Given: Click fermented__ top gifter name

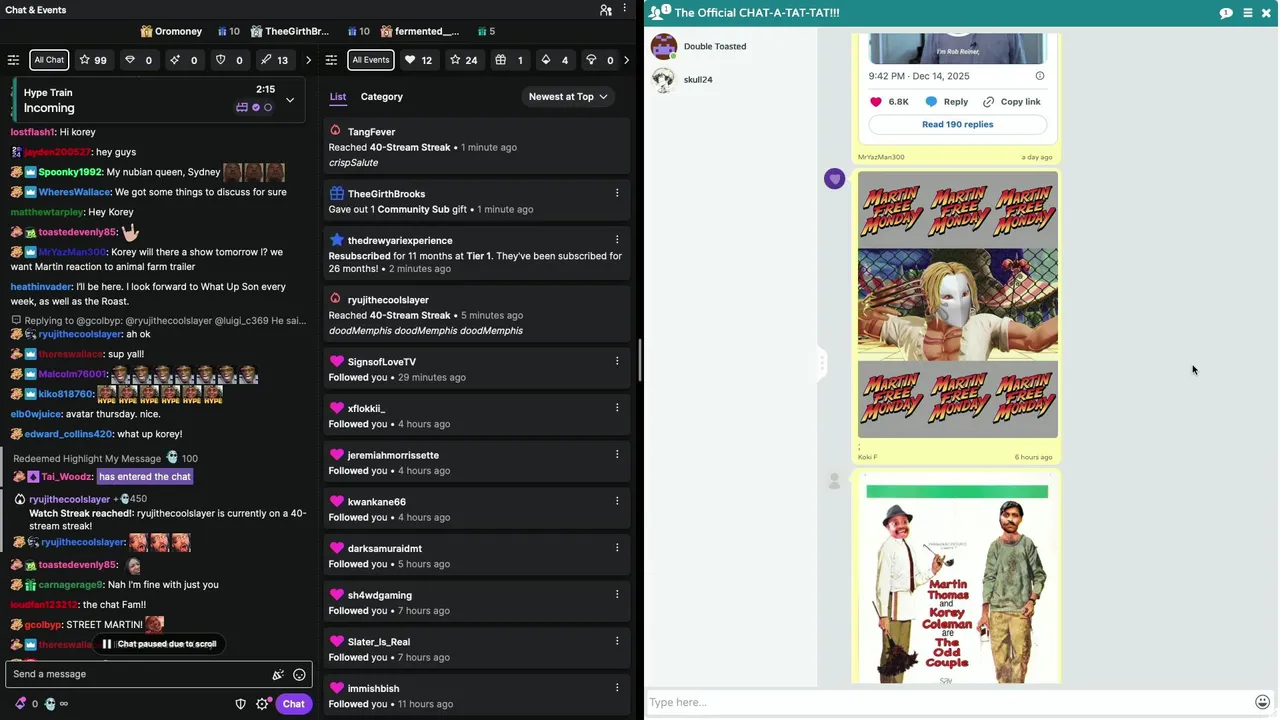Looking at the screenshot, I should click(x=427, y=31).
